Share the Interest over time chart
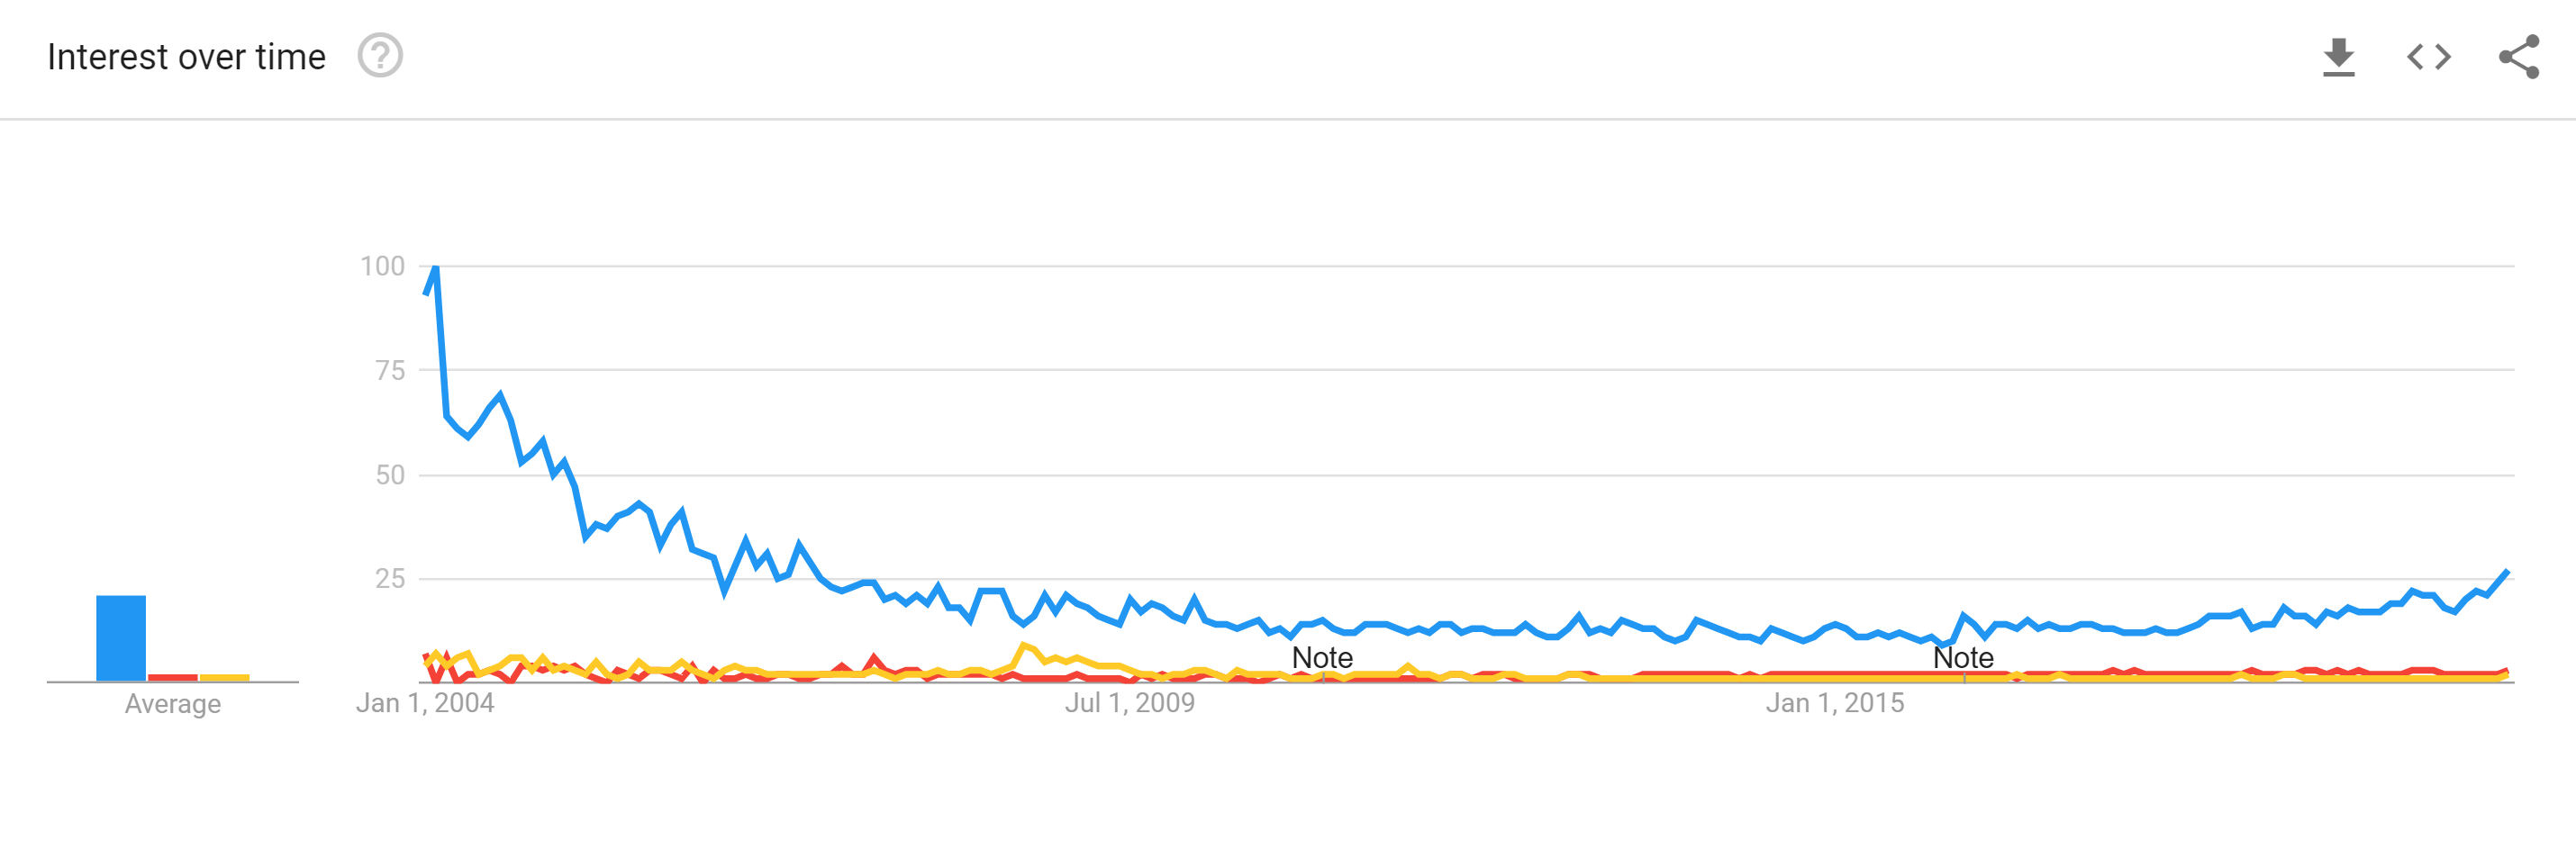 pos(2518,57)
